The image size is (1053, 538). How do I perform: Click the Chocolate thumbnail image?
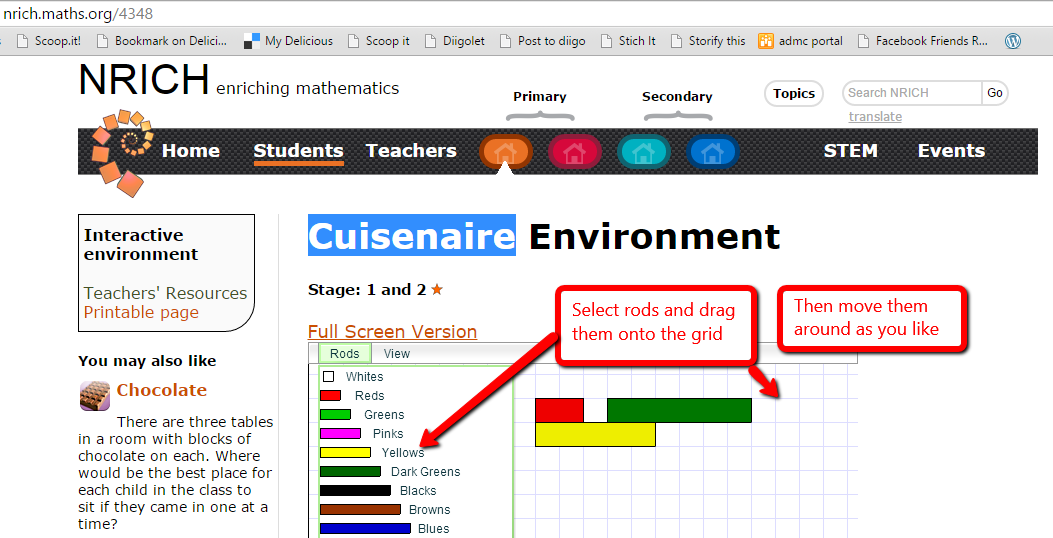[x=95, y=396]
